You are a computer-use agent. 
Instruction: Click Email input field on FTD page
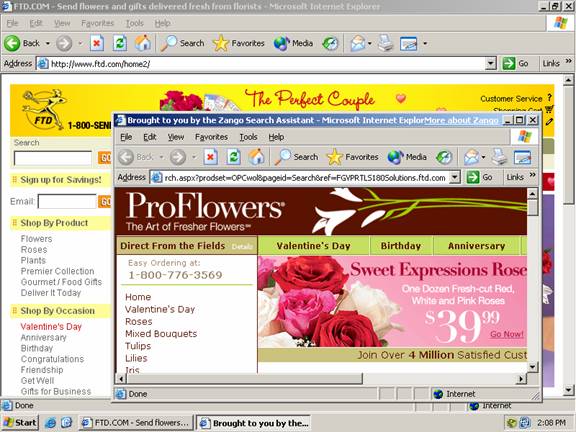tap(67, 201)
